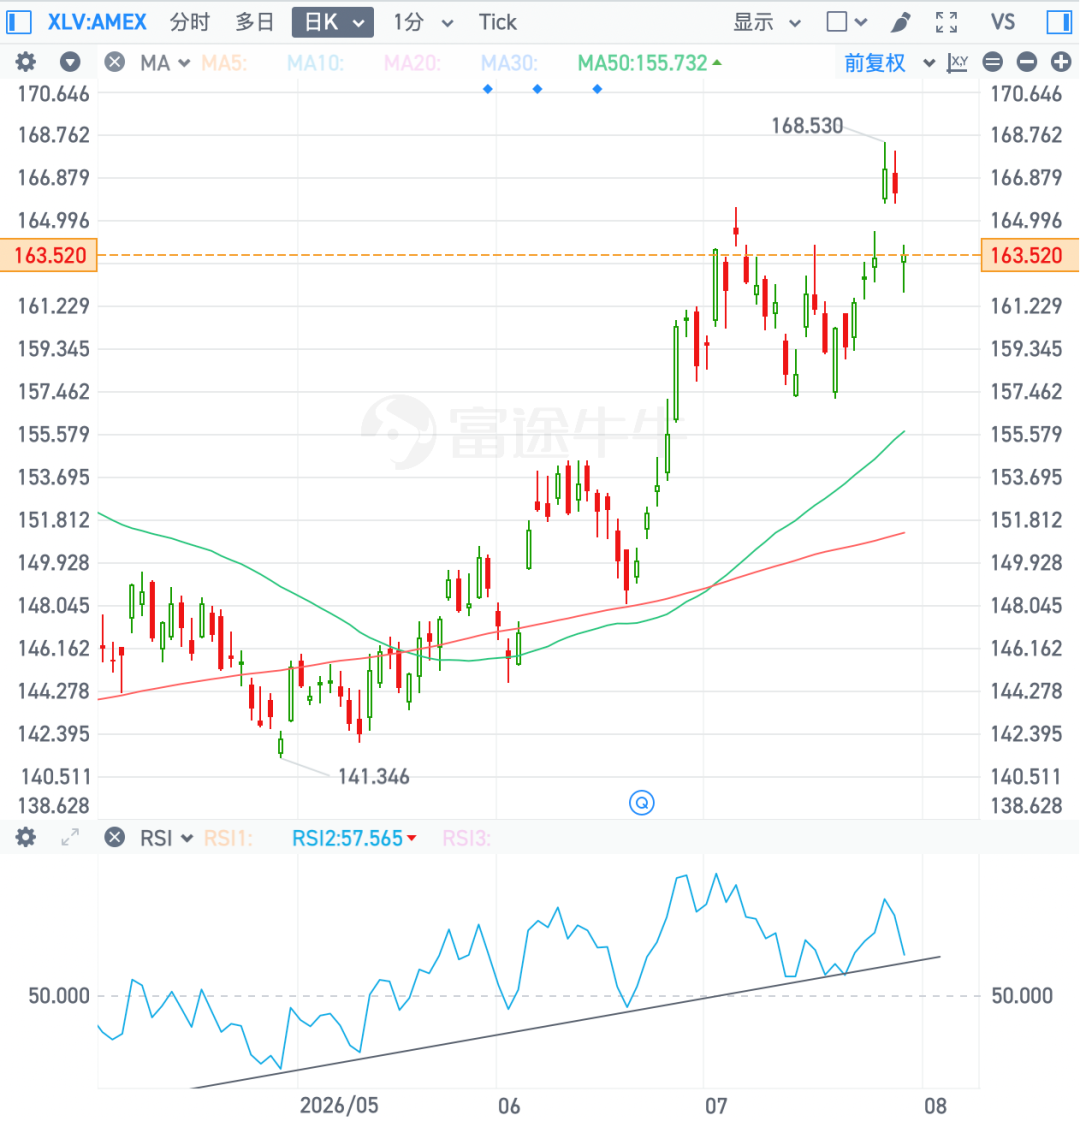Toggle the RSI3 line visibility

coord(467,838)
